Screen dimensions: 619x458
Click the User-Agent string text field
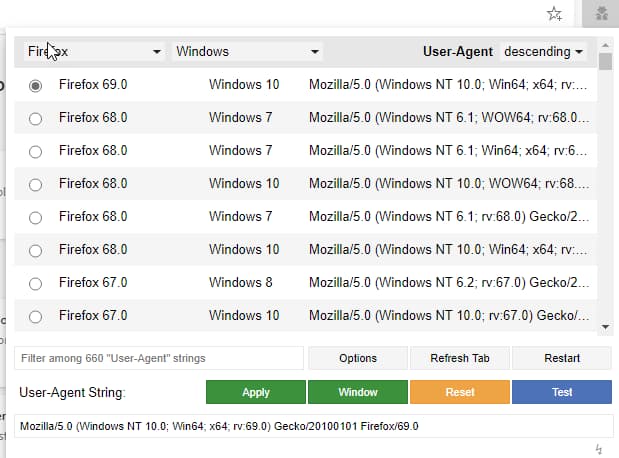[313, 426]
